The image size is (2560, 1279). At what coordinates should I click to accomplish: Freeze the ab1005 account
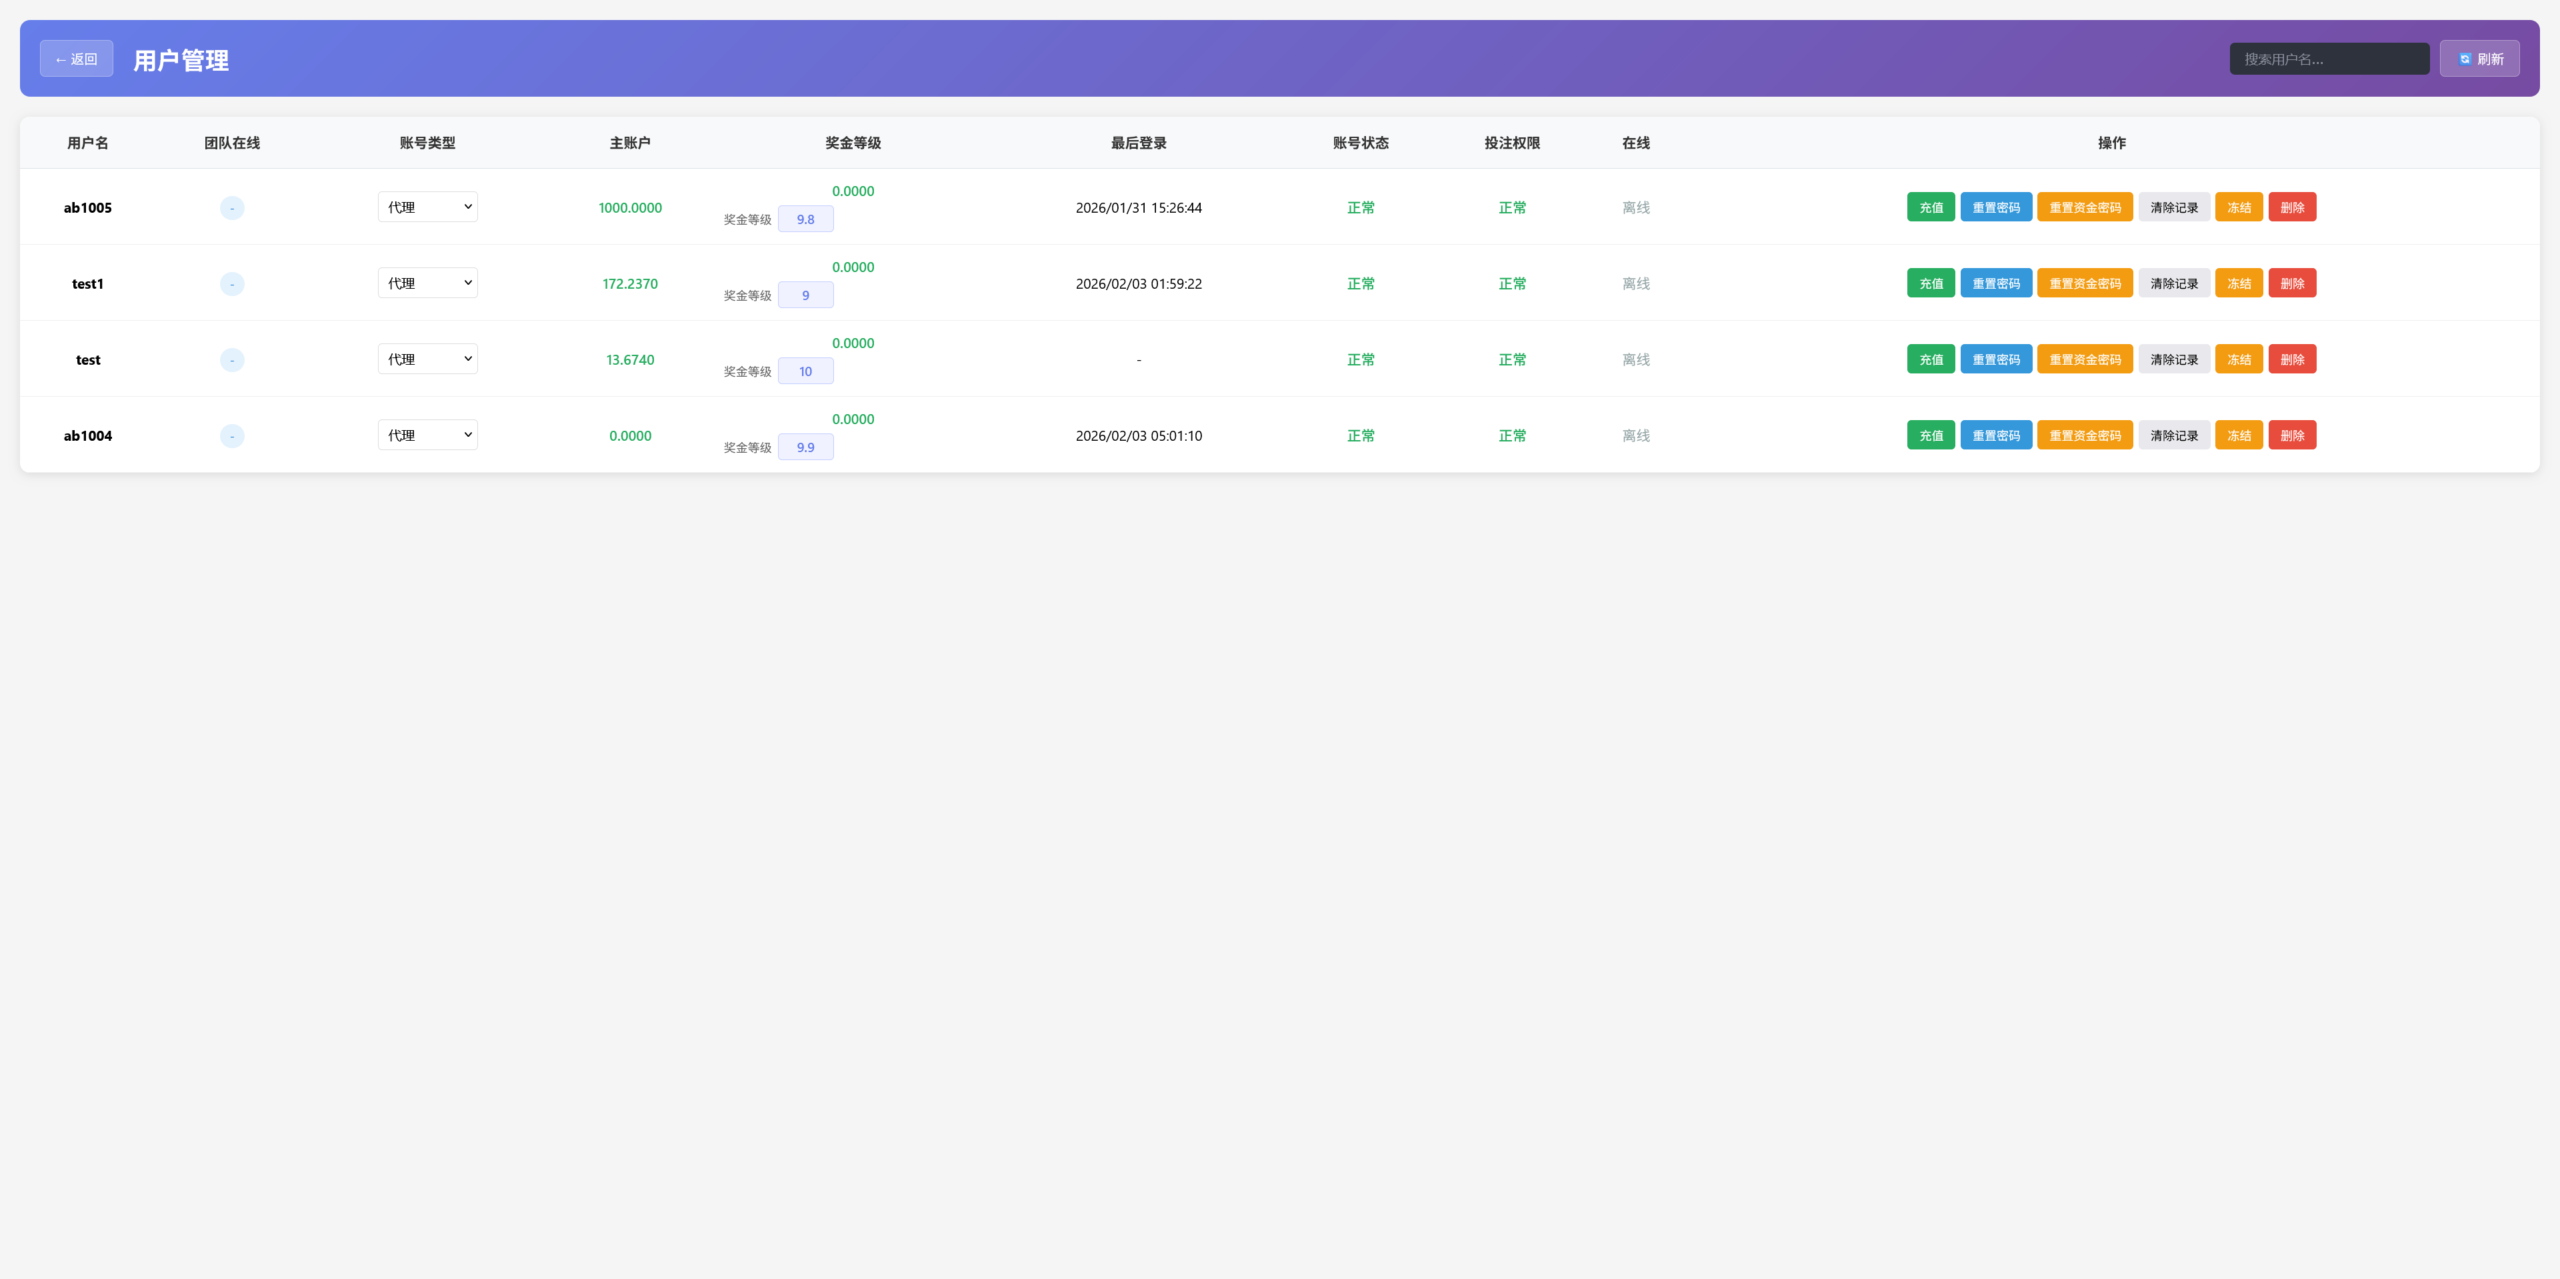coord(2238,207)
